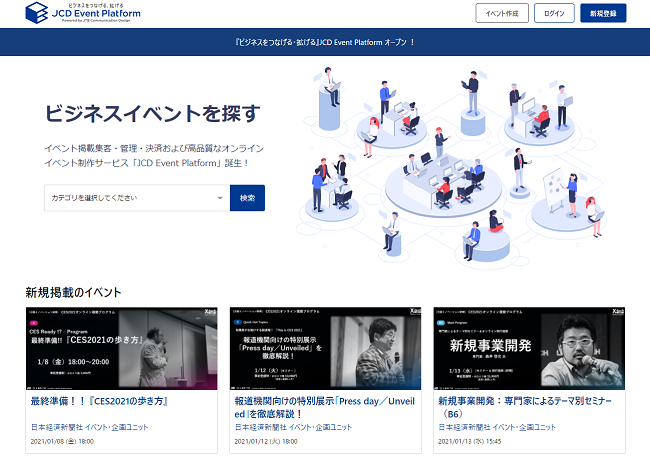Screen dimensions: 650x457
Task: Click the date text 2021/01/08 (金) 18:00
Action: 62,441
